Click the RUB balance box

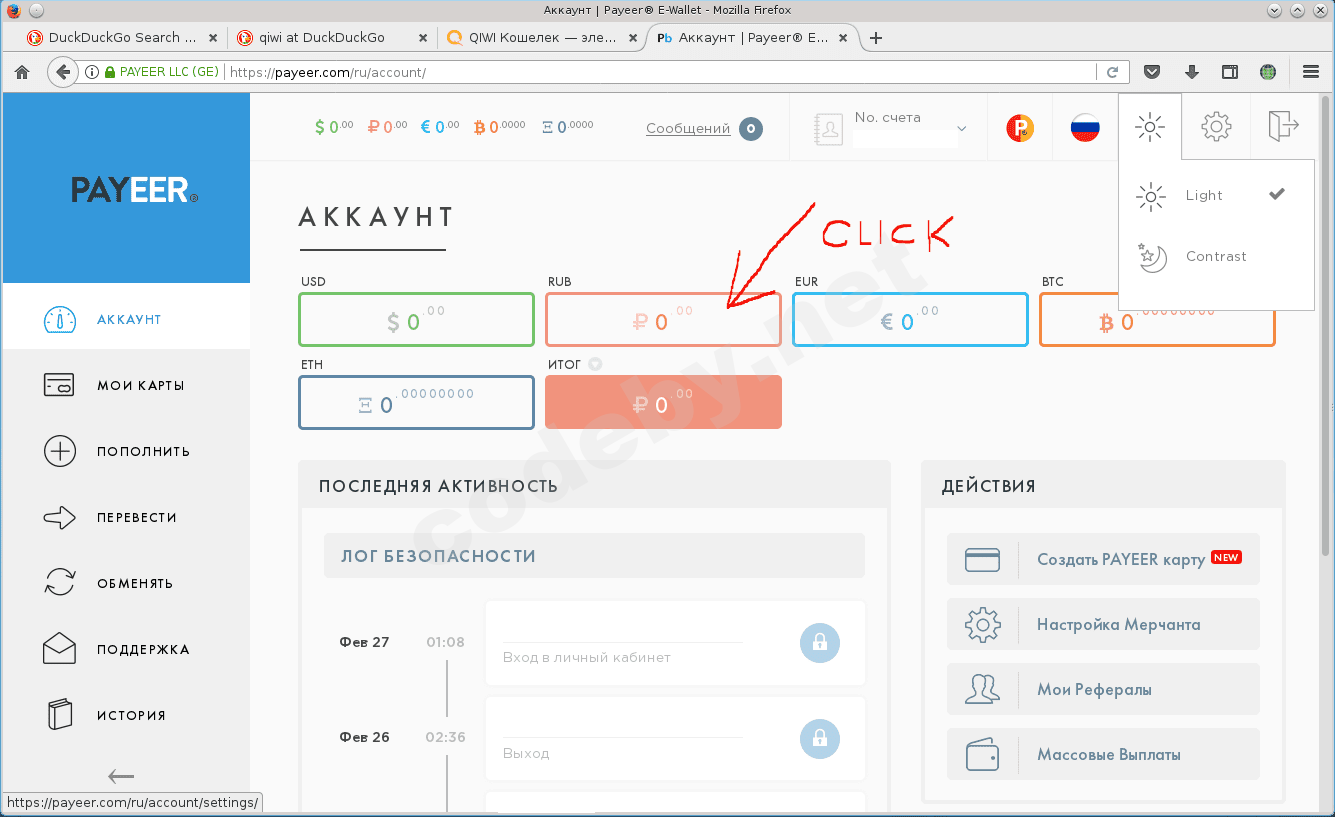(x=663, y=320)
